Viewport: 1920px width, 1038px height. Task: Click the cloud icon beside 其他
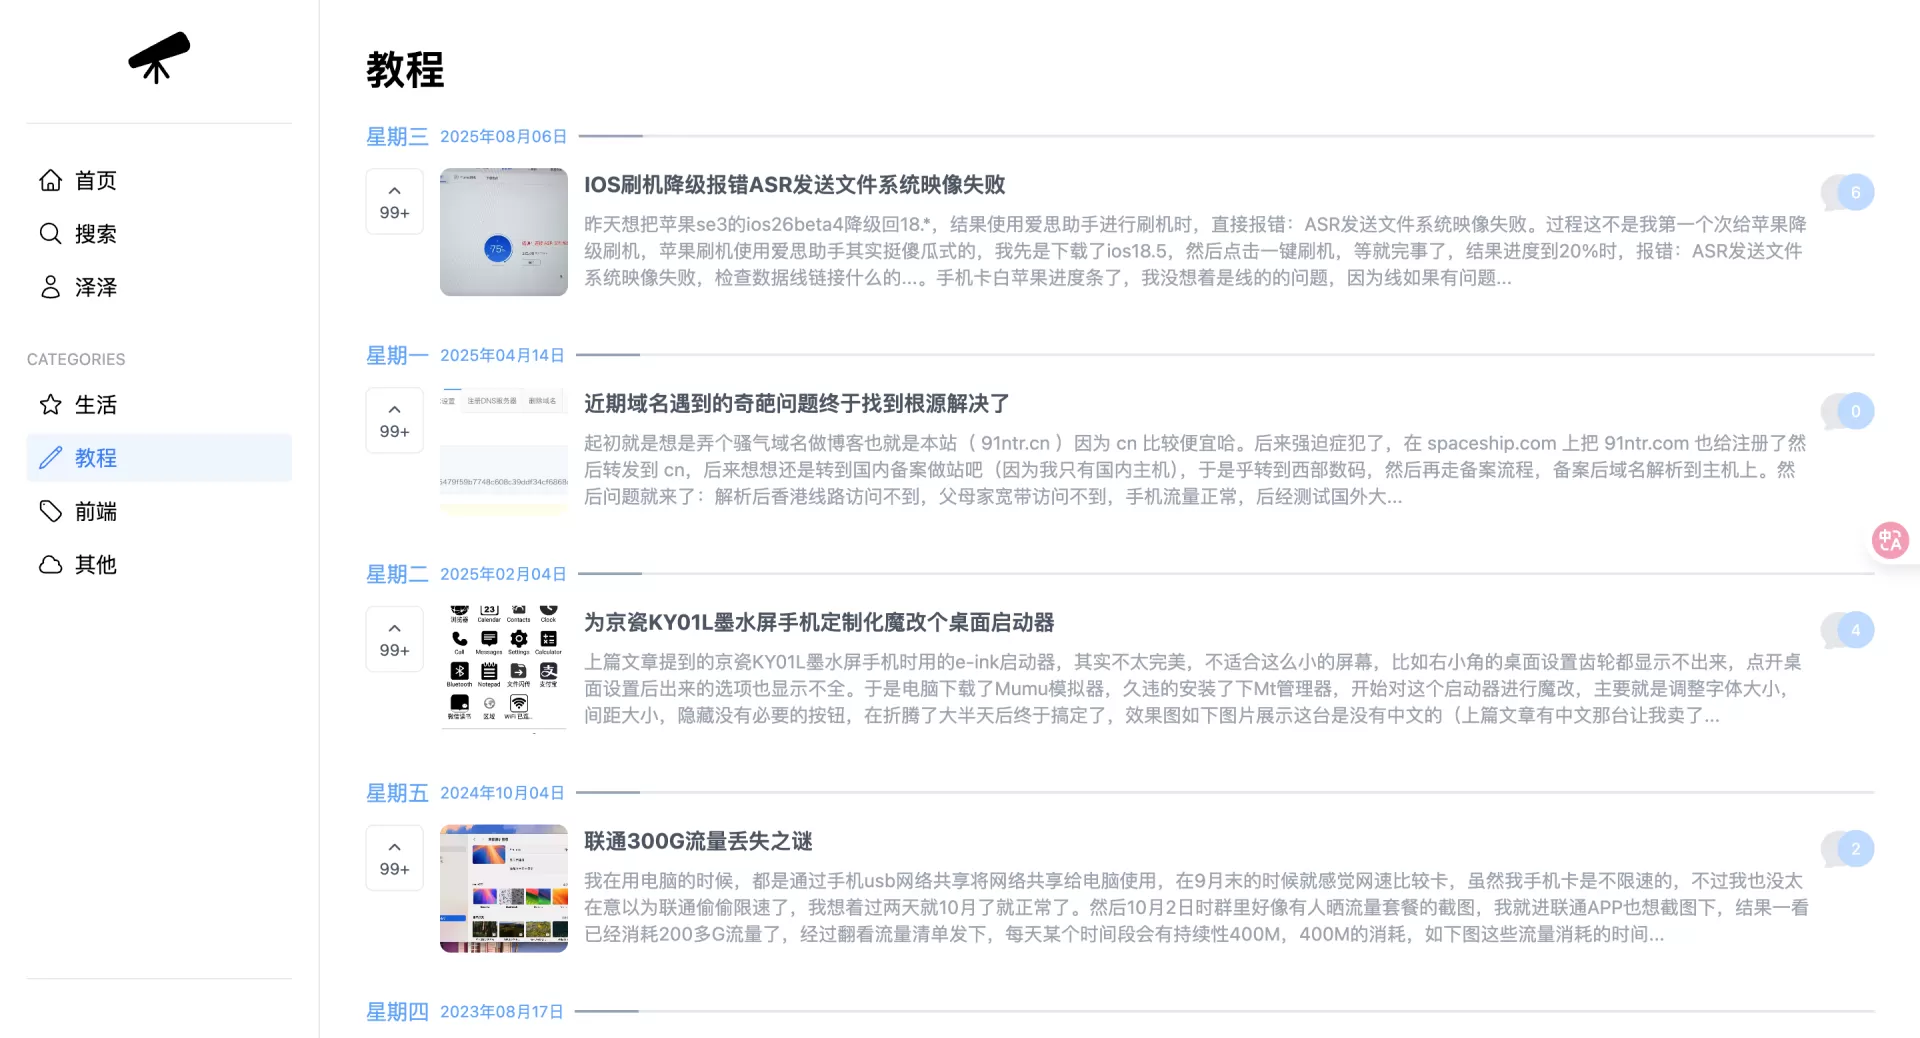pos(50,565)
